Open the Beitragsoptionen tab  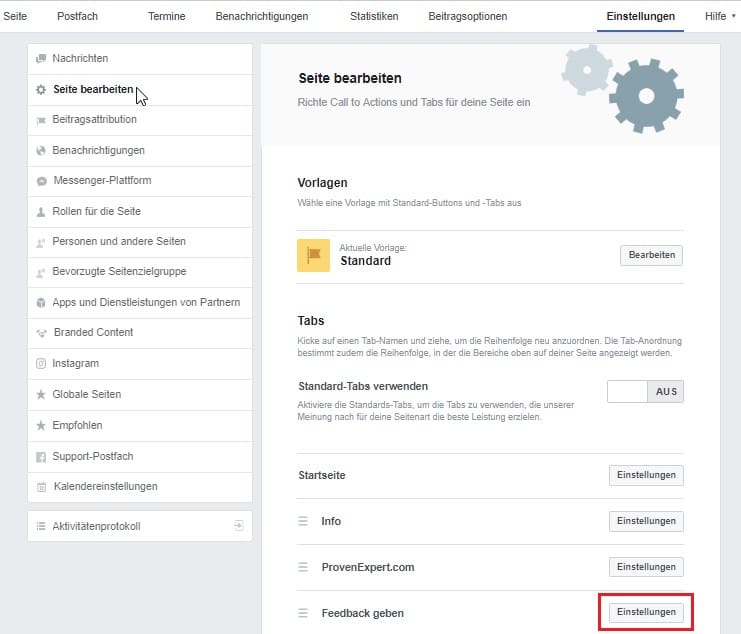pos(467,16)
